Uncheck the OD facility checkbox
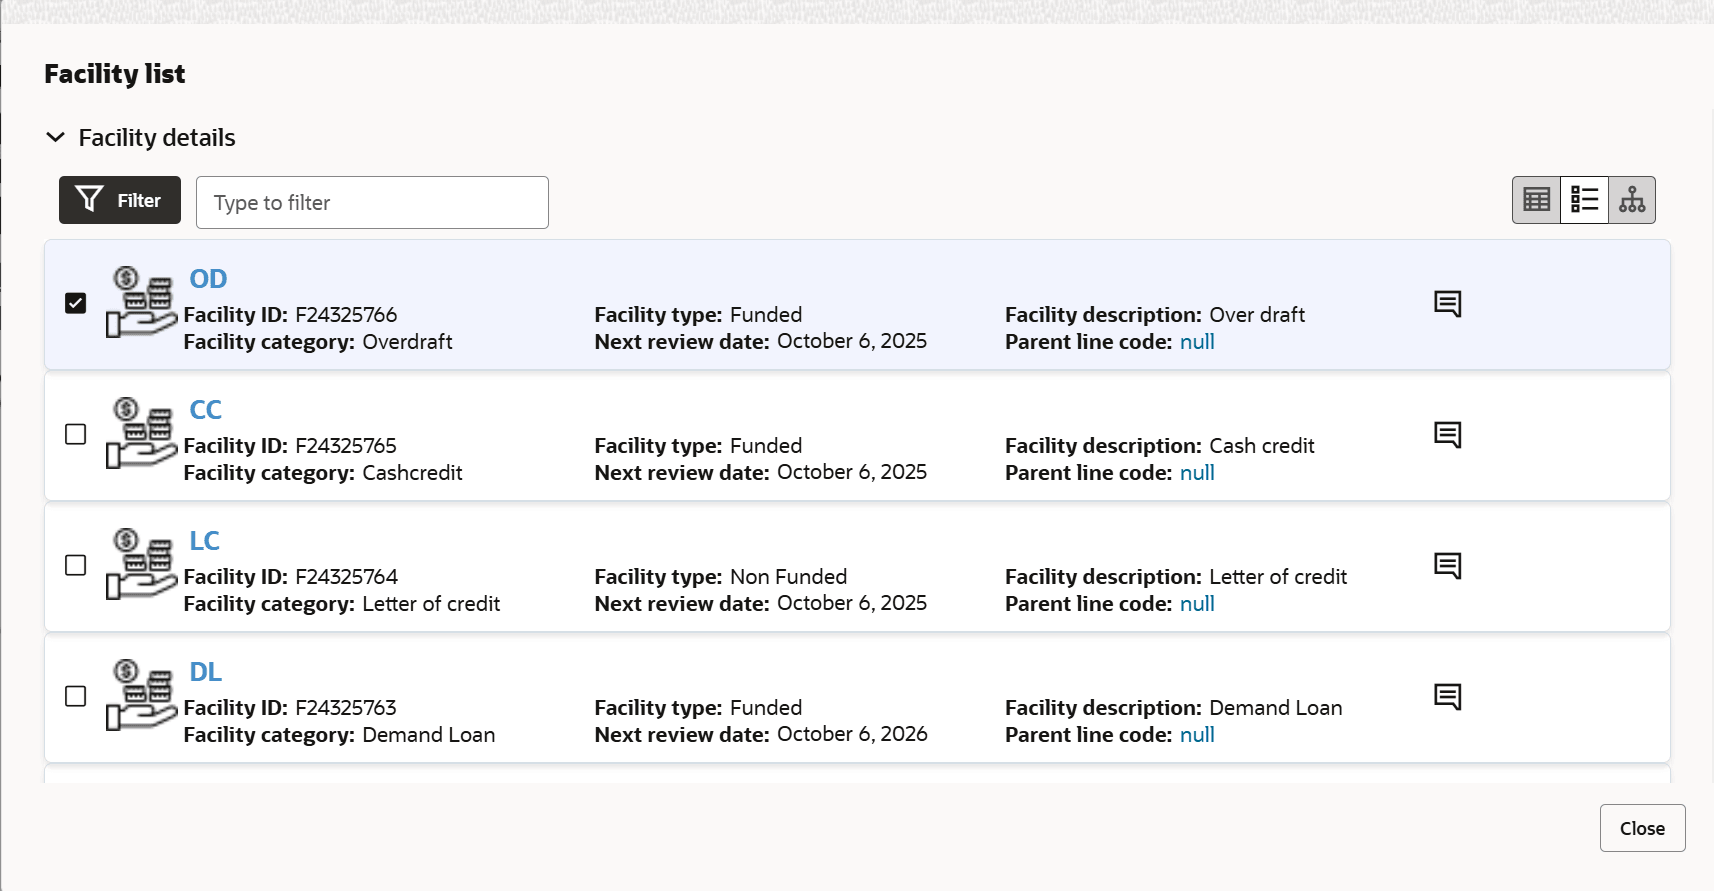Viewport: 1714px width, 891px height. 75,303
